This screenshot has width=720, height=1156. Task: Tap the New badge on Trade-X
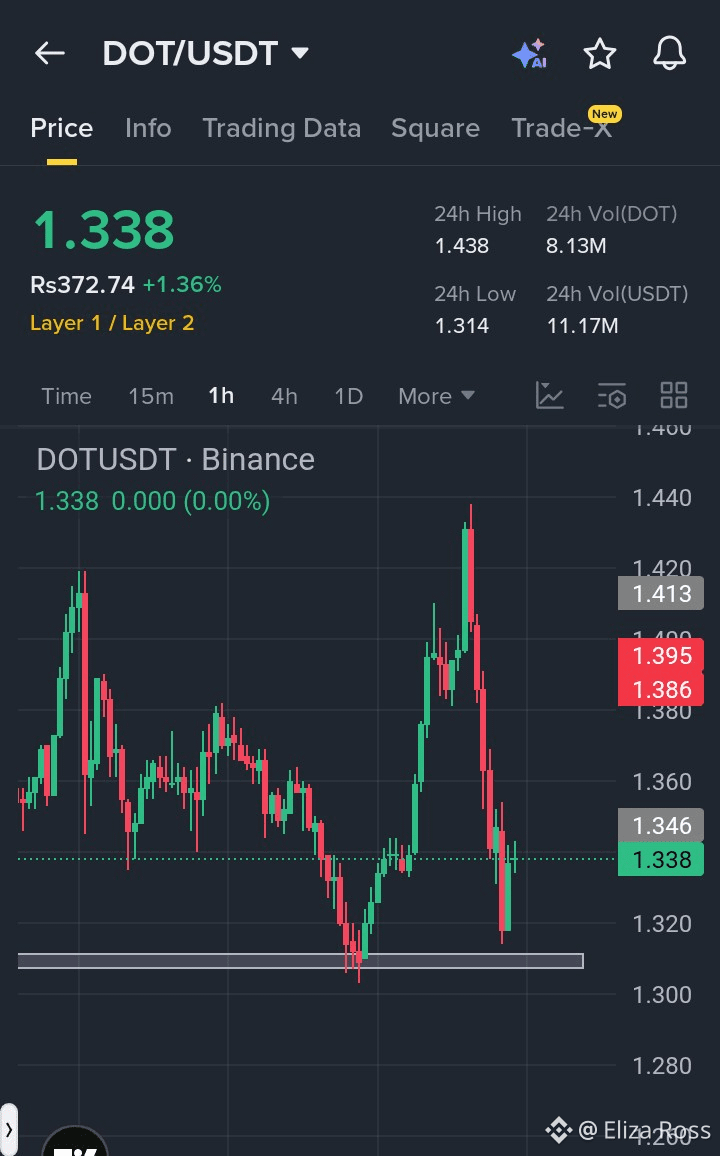pyautogui.click(x=604, y=114)
